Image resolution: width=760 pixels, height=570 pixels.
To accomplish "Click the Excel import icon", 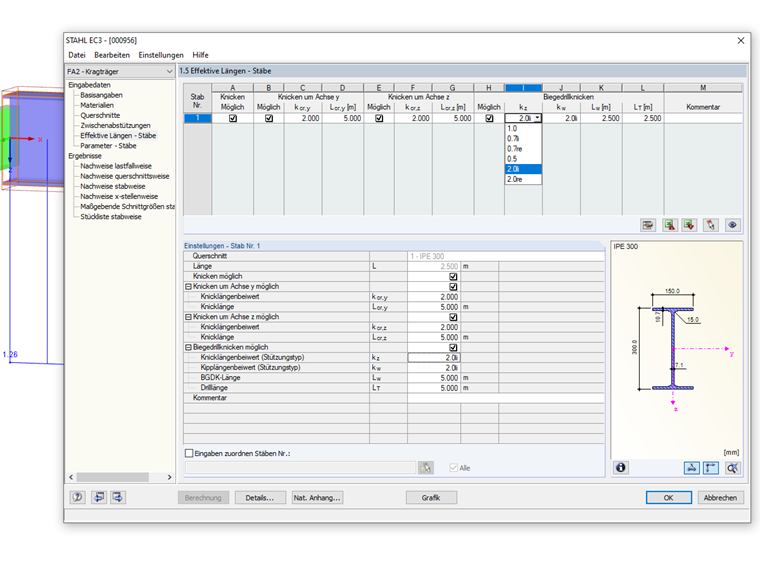I will coord(690,226).
